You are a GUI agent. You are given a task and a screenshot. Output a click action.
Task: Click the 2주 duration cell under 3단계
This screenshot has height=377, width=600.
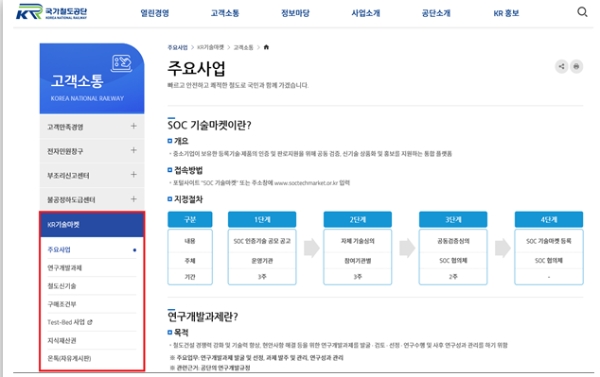pyautogui.click(x=453, y=276)
